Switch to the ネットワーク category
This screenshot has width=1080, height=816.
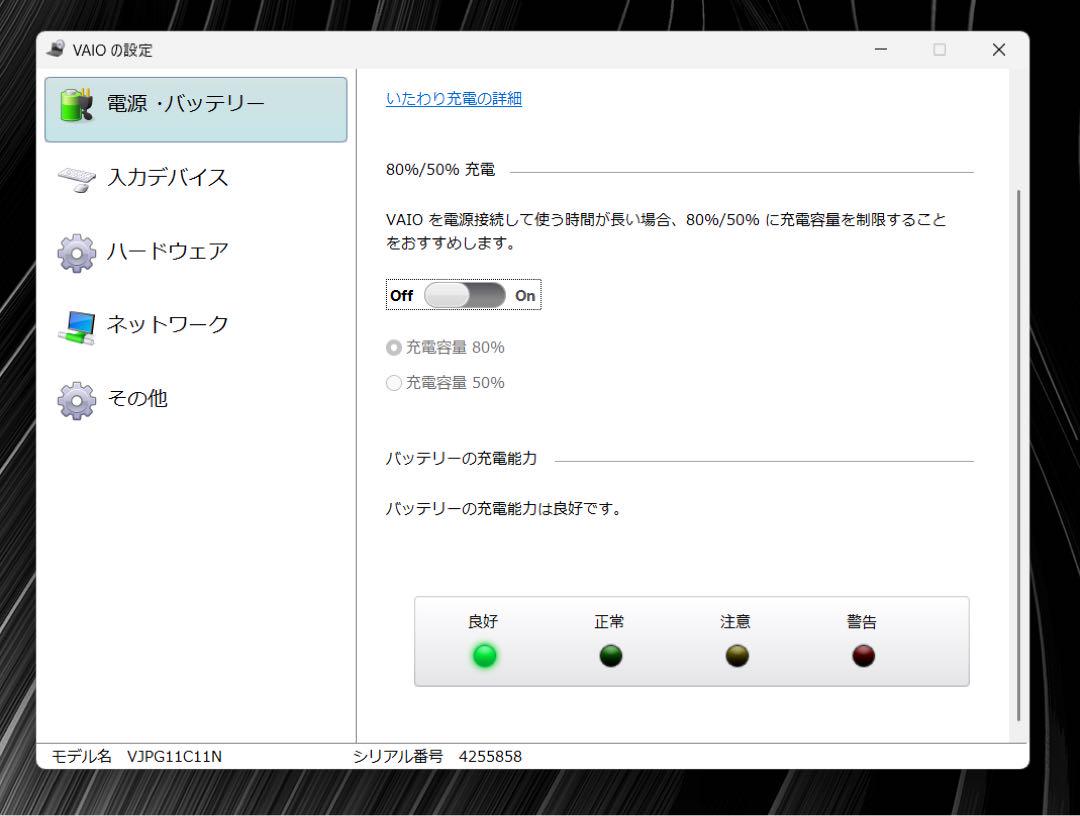tap(196, 325)
